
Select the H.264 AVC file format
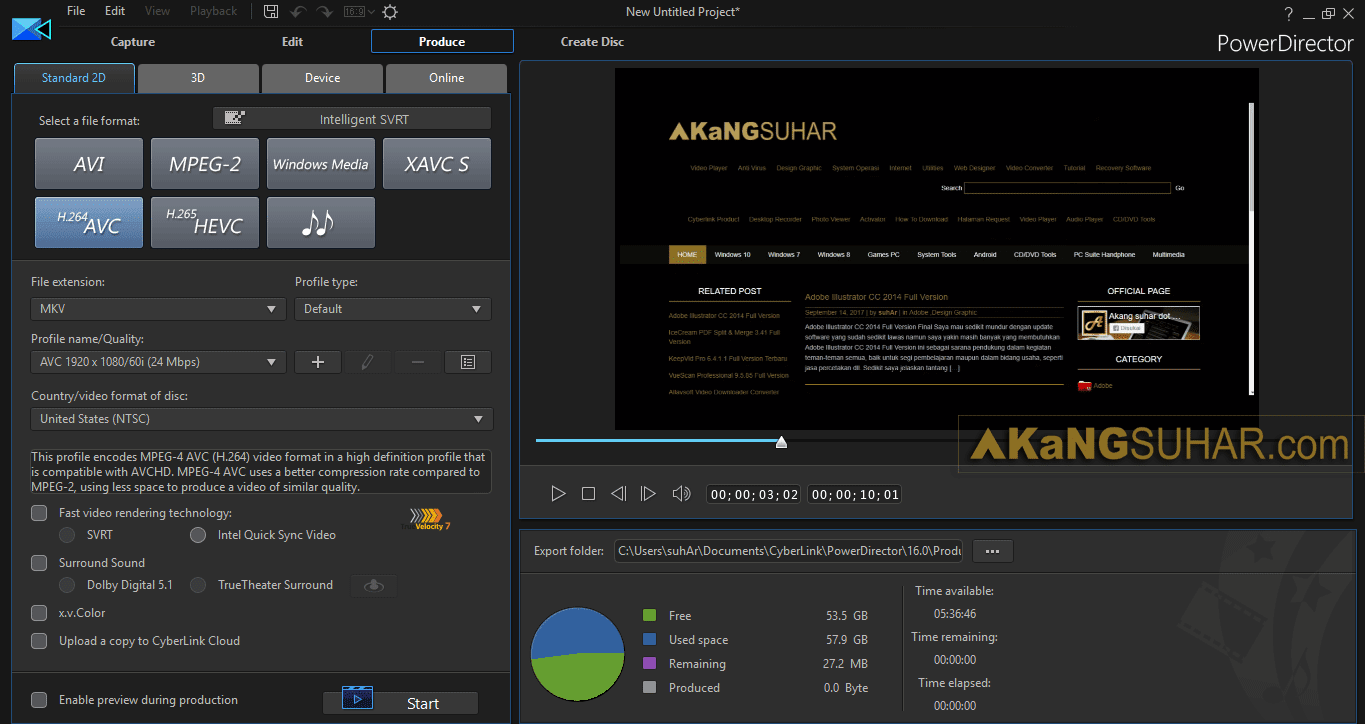coord(89,222)
